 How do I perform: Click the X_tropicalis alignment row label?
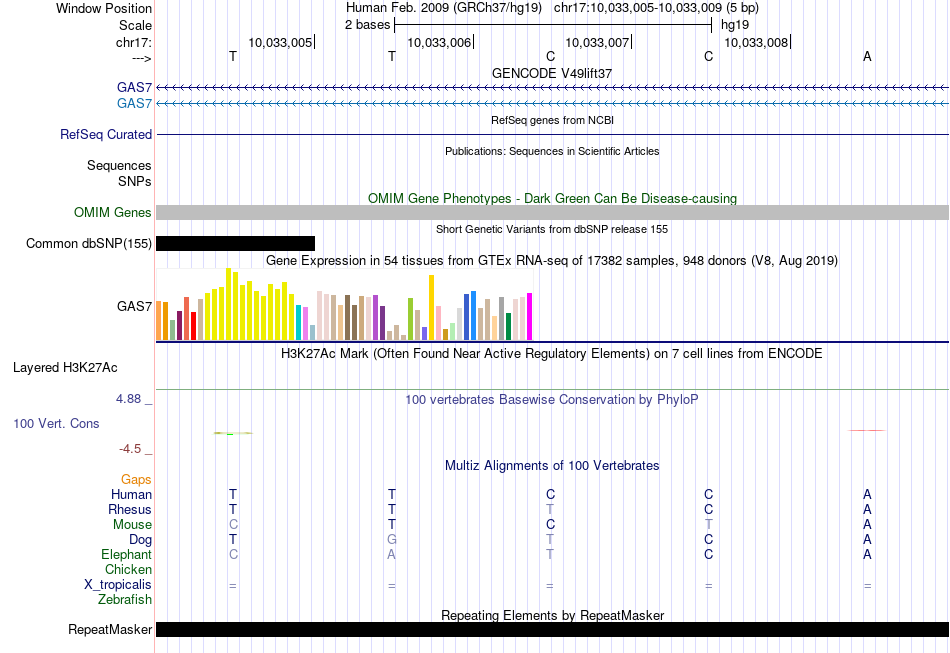118,585
